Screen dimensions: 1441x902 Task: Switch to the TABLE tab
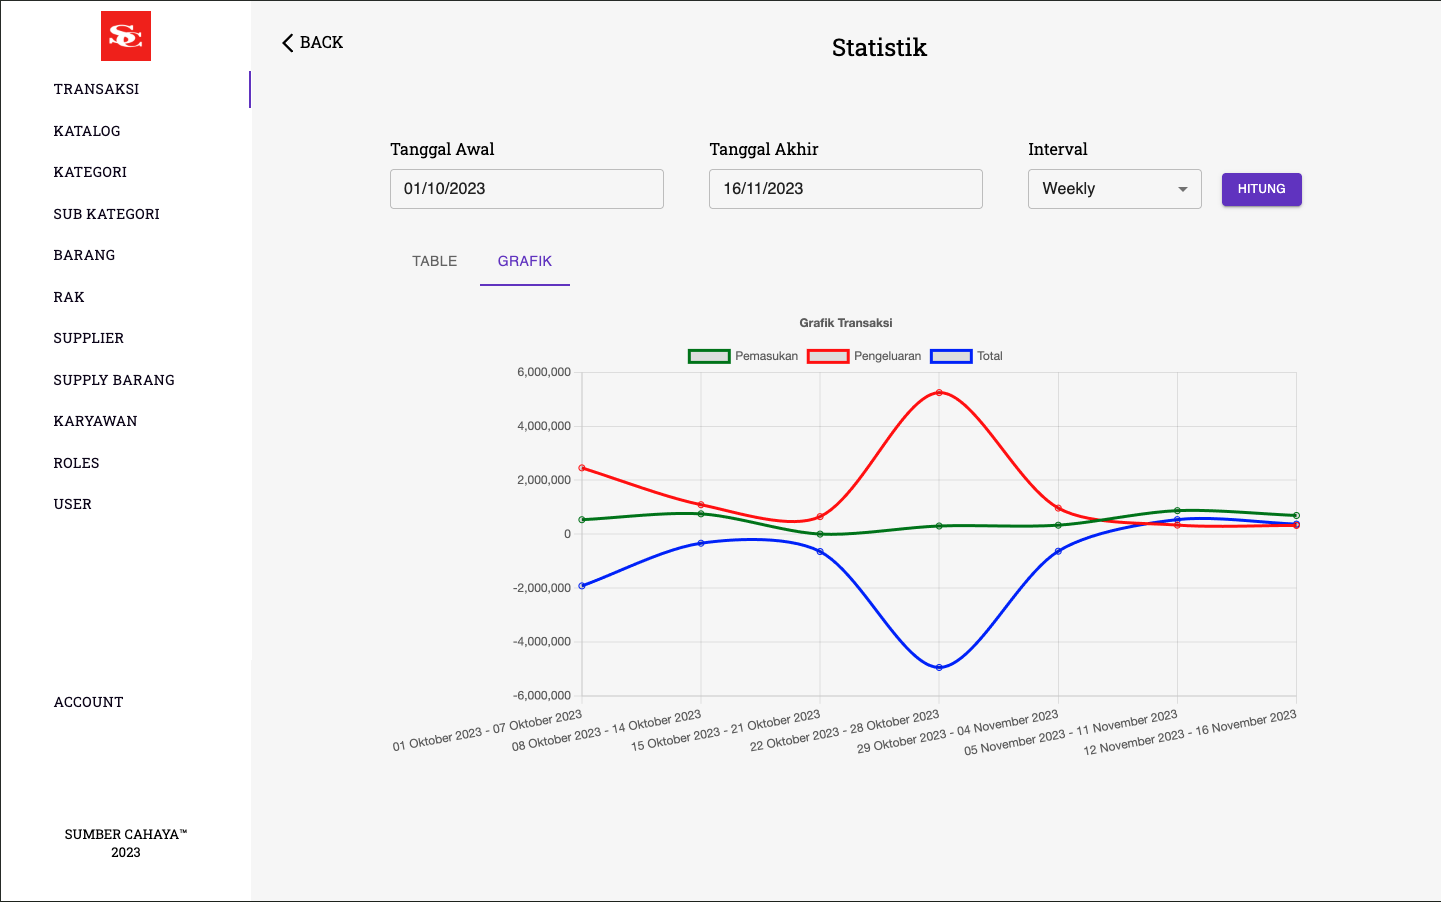(x=434, y=261)
